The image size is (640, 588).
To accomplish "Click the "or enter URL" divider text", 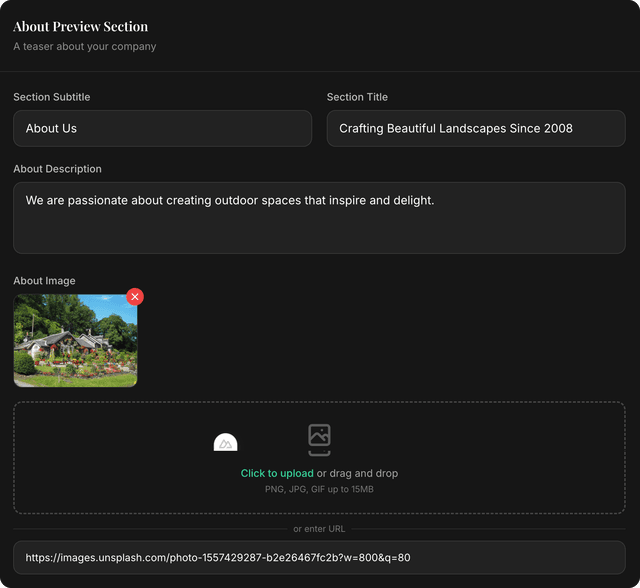I will pos(319,528).
